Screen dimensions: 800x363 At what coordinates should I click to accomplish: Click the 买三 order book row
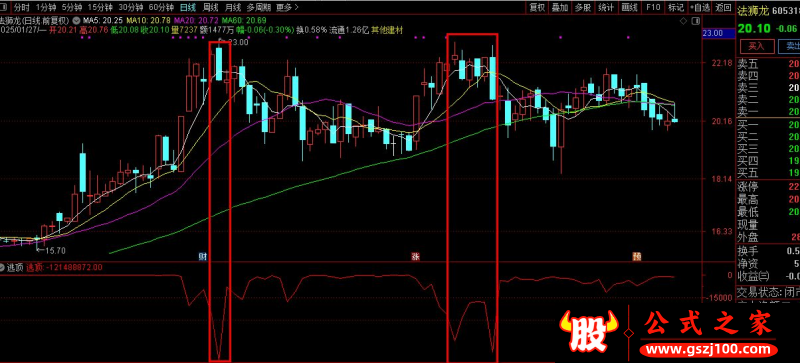pos(768,149)
